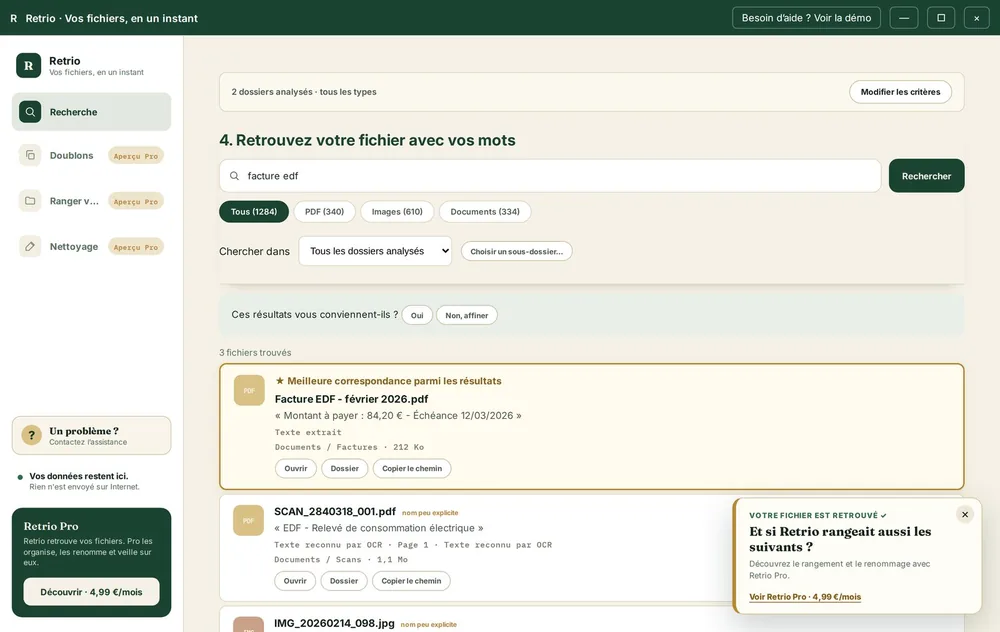Click the question mark problem icon
The height and width of the screenshot is (632, 1000).
31,435
